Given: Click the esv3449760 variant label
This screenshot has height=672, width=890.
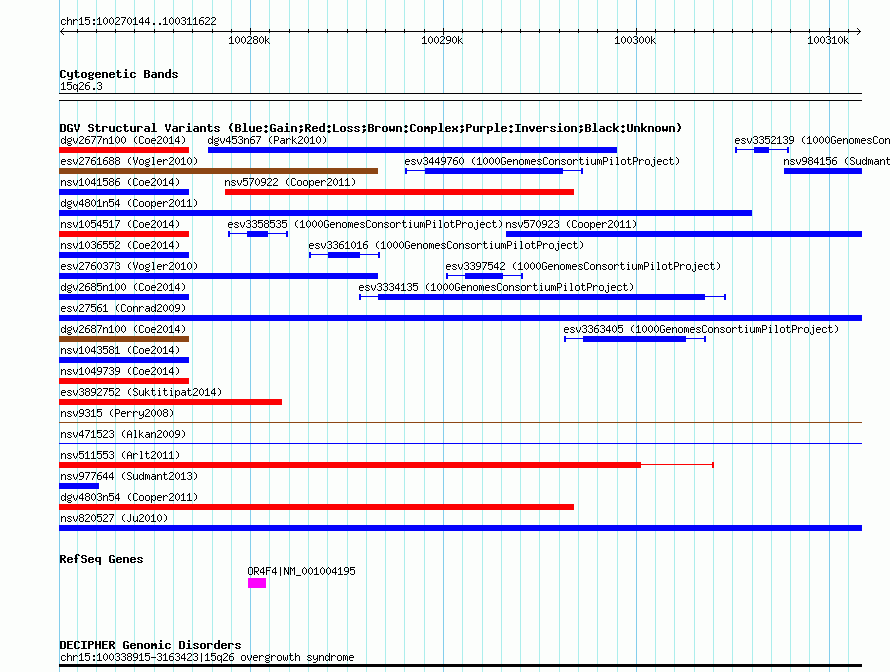Looking at the screenshot, I should coord(541,161).
